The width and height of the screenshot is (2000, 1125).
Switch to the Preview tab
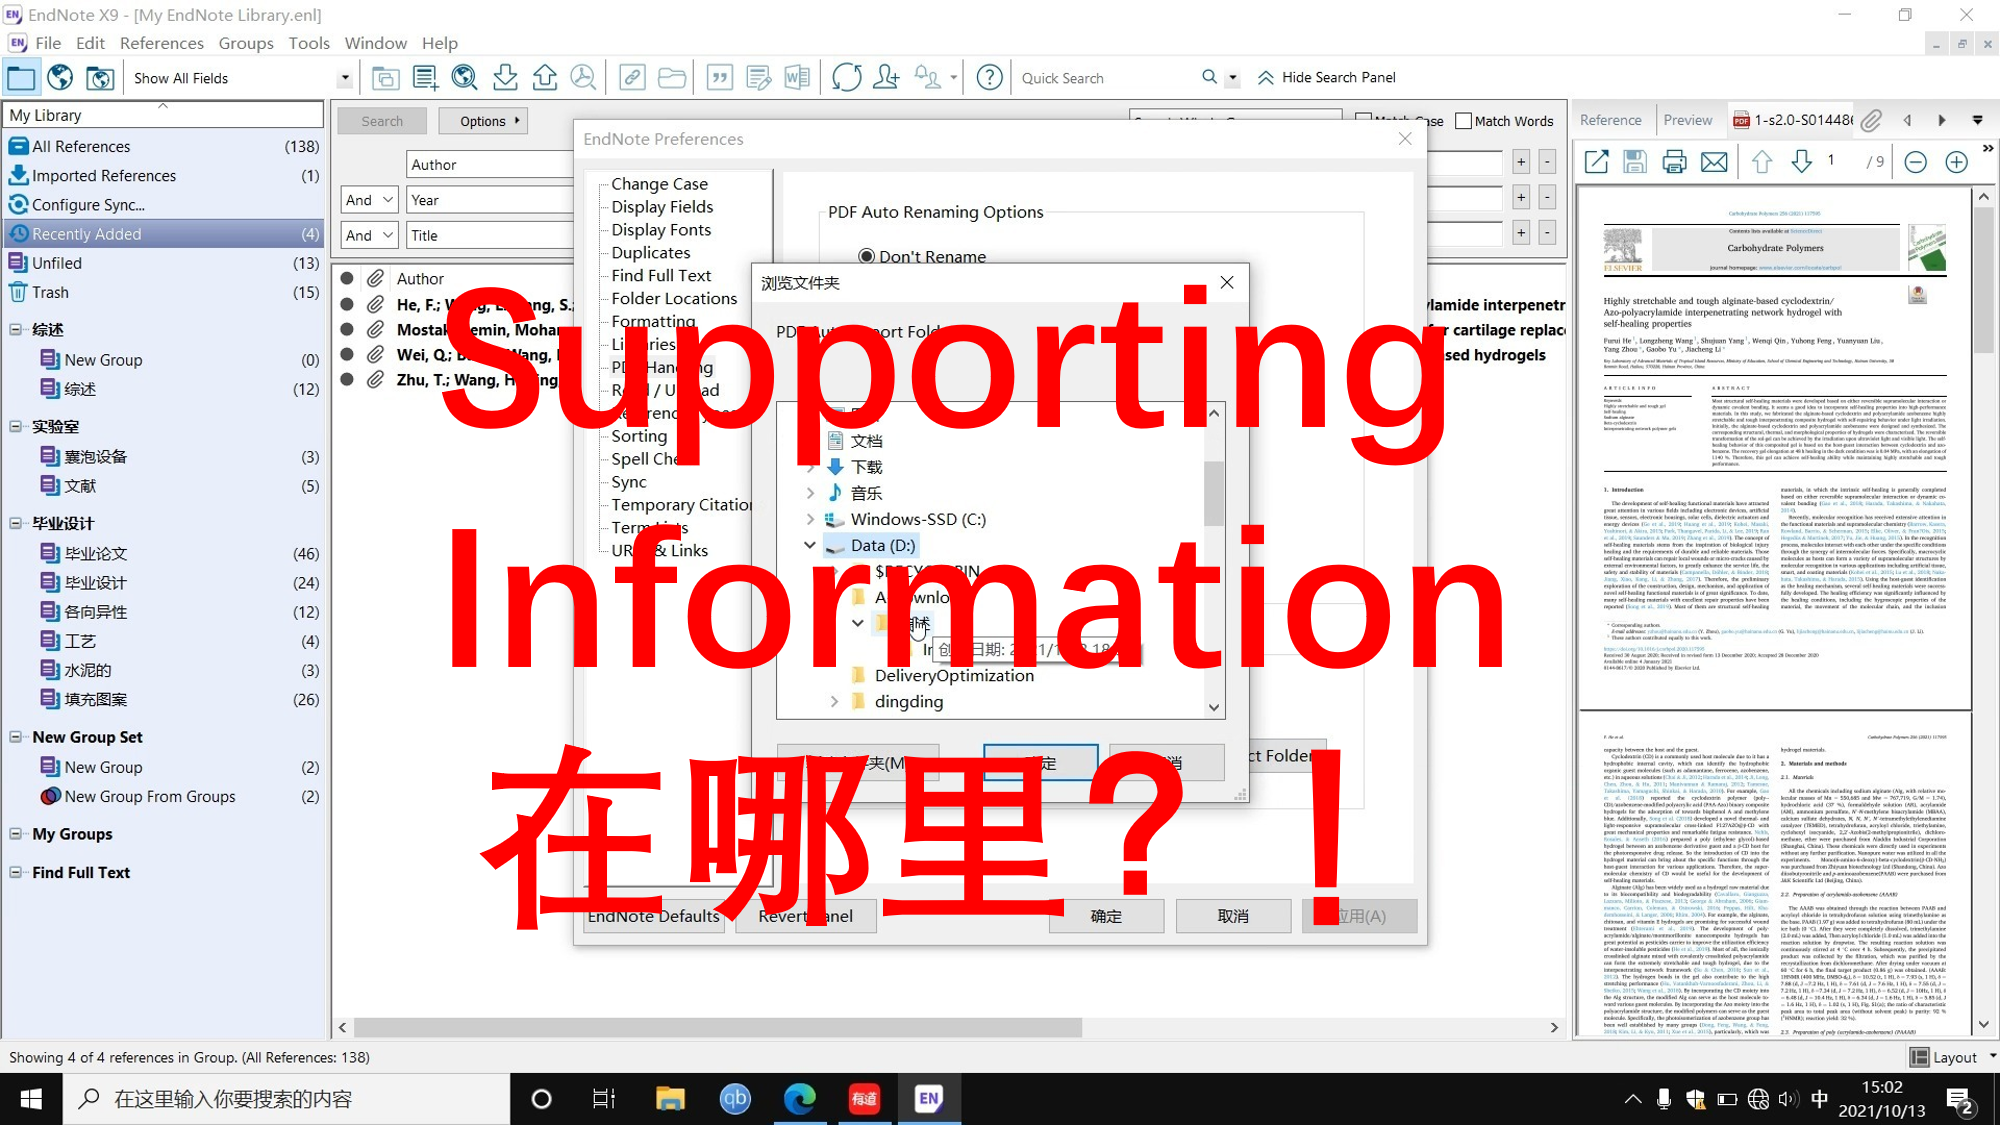tap(1690, 119)
